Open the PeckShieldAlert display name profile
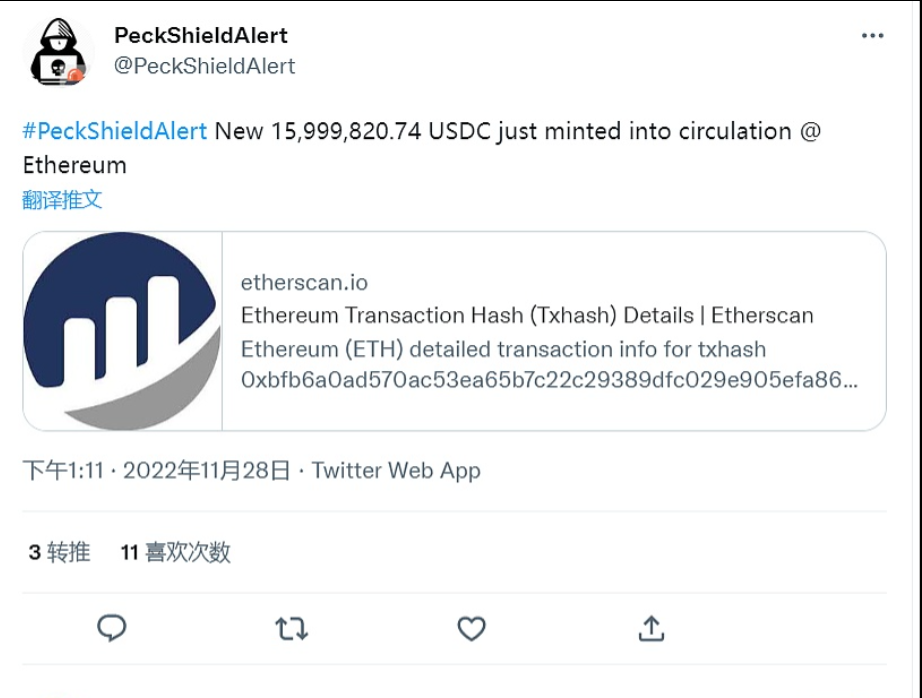The image size is (922, 698). (x=201, y=36)
